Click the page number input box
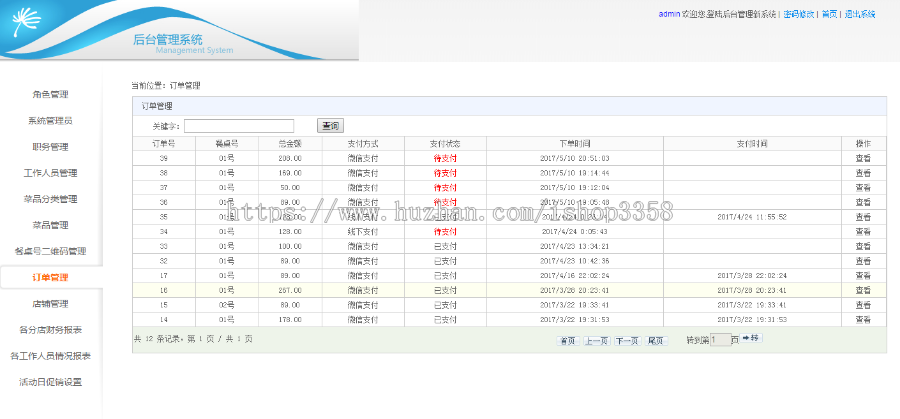 pyautogui.click(x=720, y=340)
